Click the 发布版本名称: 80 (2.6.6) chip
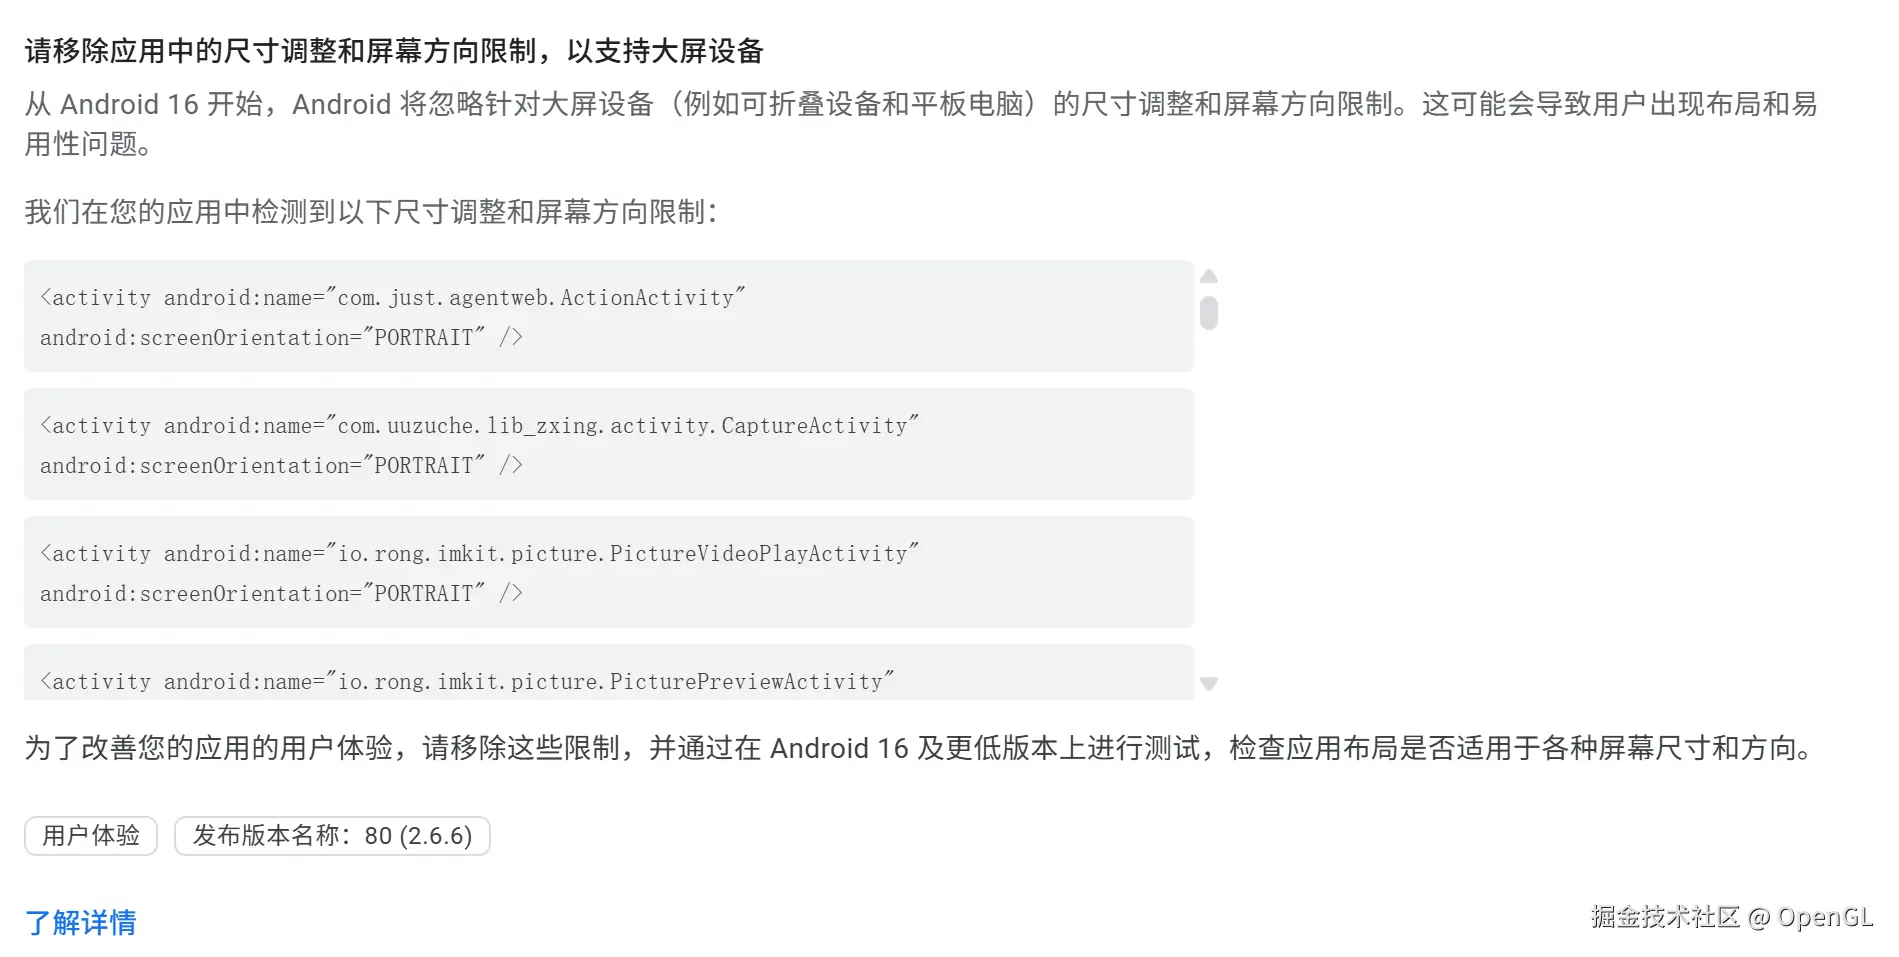Image resolution: width=1899 pixels, height=957 pixels. click(x=332, y=836)
